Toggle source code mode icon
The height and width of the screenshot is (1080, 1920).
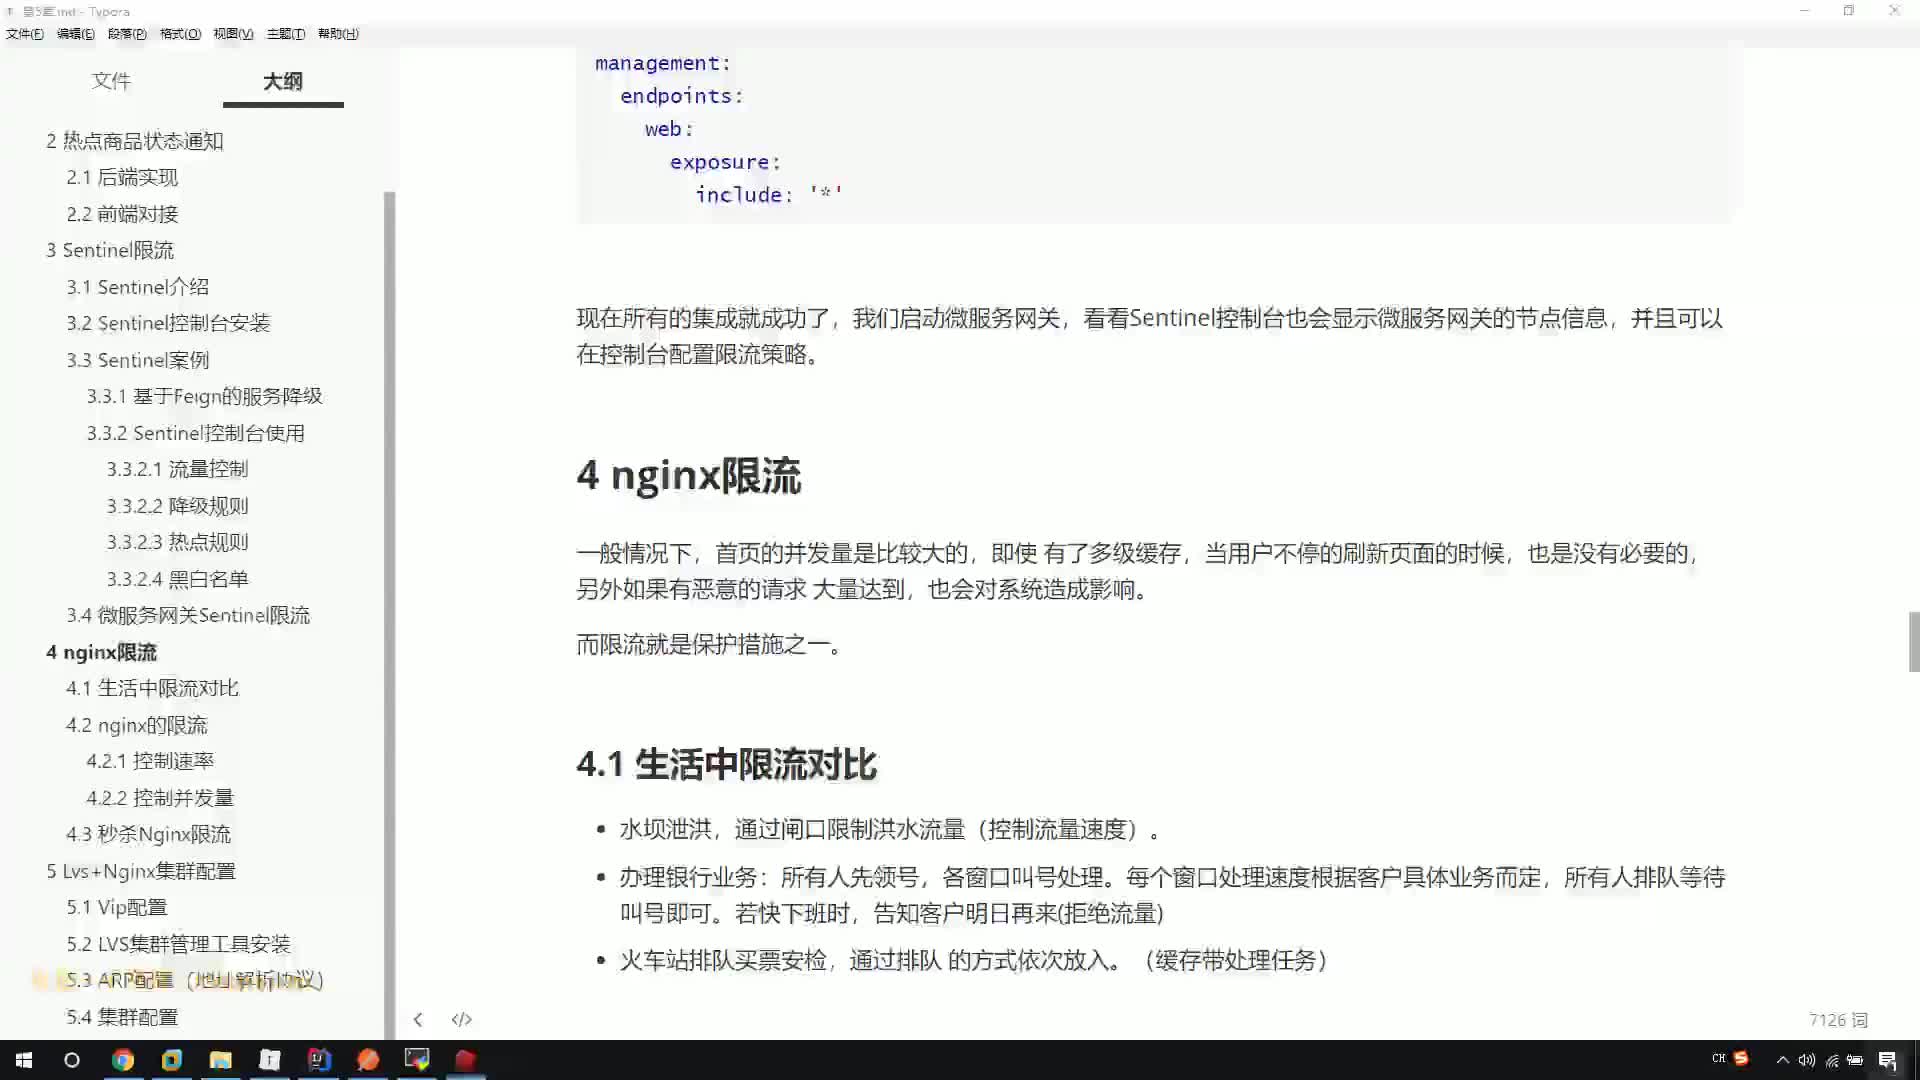[x=461, y=1020]
